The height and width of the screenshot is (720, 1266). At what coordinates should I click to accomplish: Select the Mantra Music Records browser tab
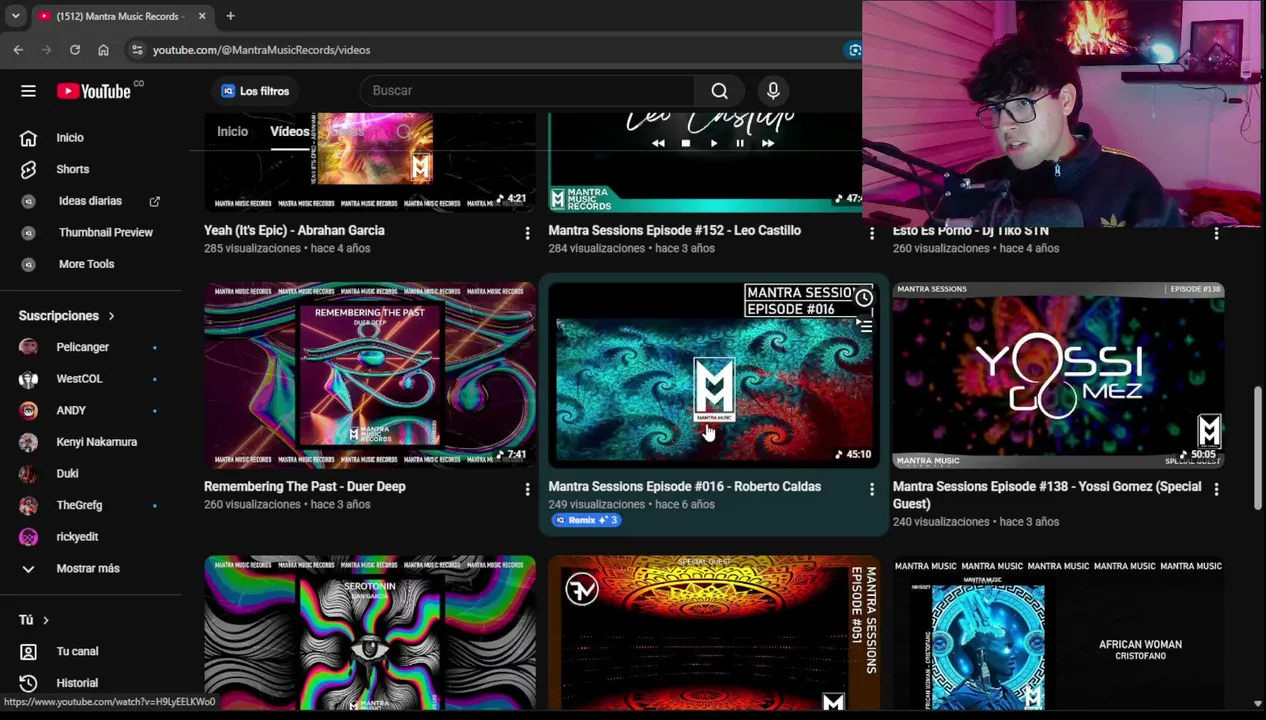click(x=121, y=16)
